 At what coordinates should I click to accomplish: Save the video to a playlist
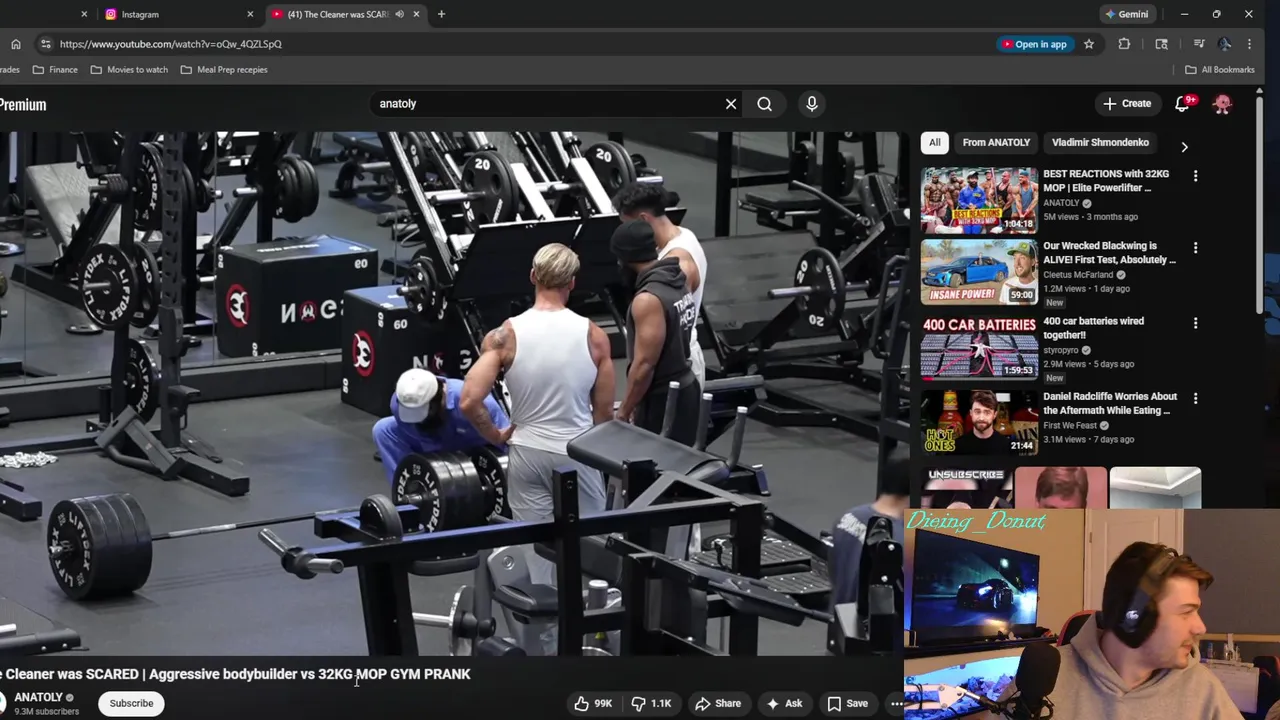[847, 704]
